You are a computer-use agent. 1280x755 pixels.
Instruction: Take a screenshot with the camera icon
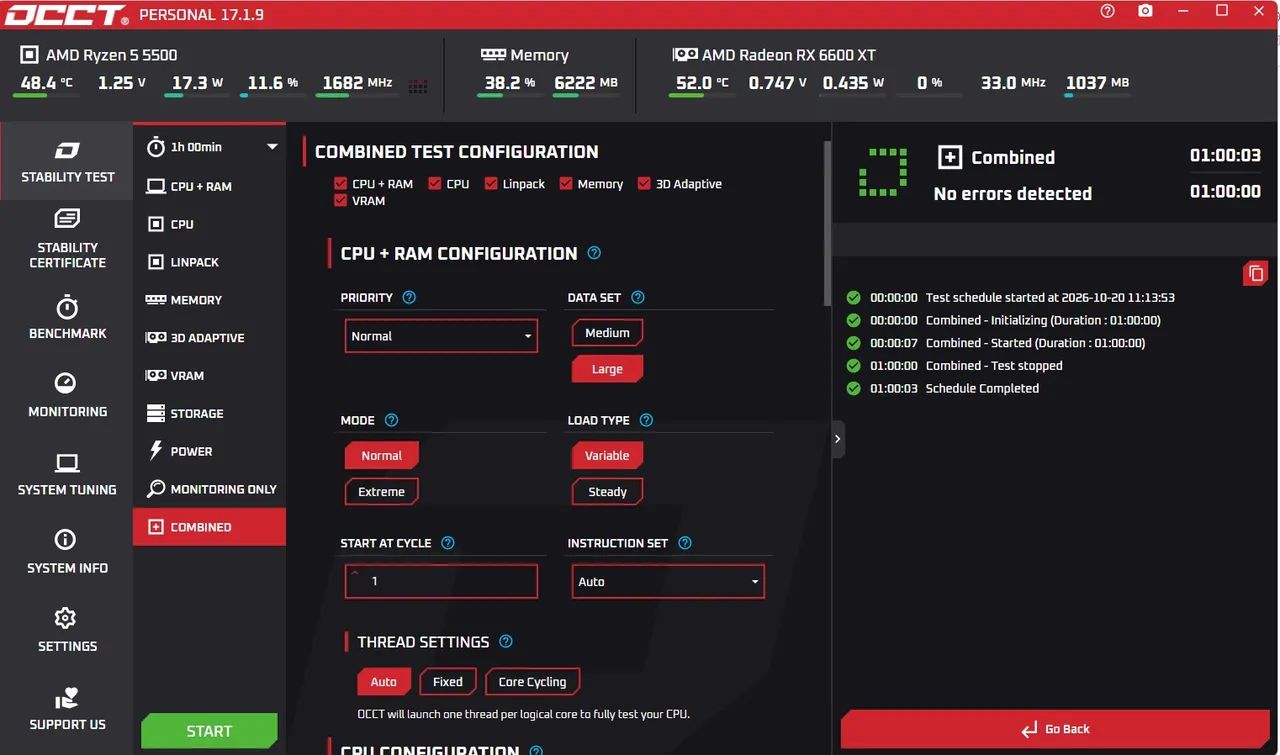coord(1145,12)
